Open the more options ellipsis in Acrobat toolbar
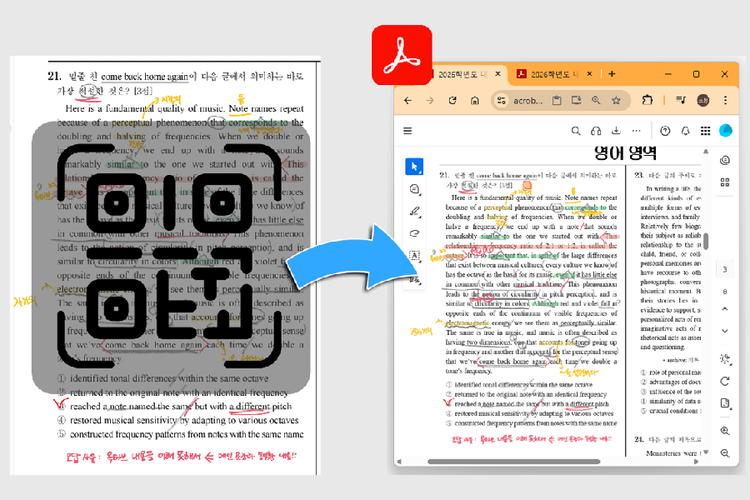The image size is (750, 500). click(636, 131)
